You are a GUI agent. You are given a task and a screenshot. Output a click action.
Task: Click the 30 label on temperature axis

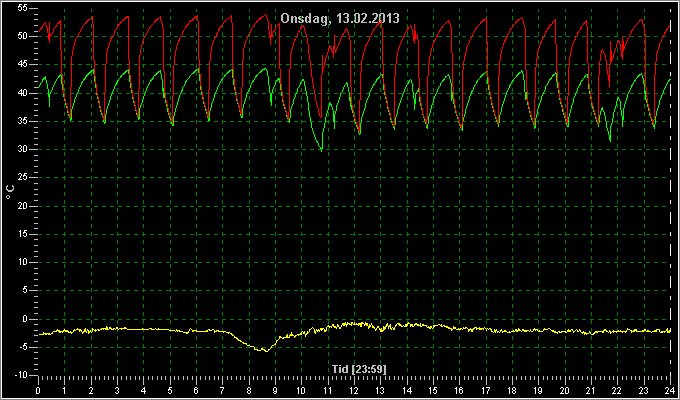pos(23,149)
